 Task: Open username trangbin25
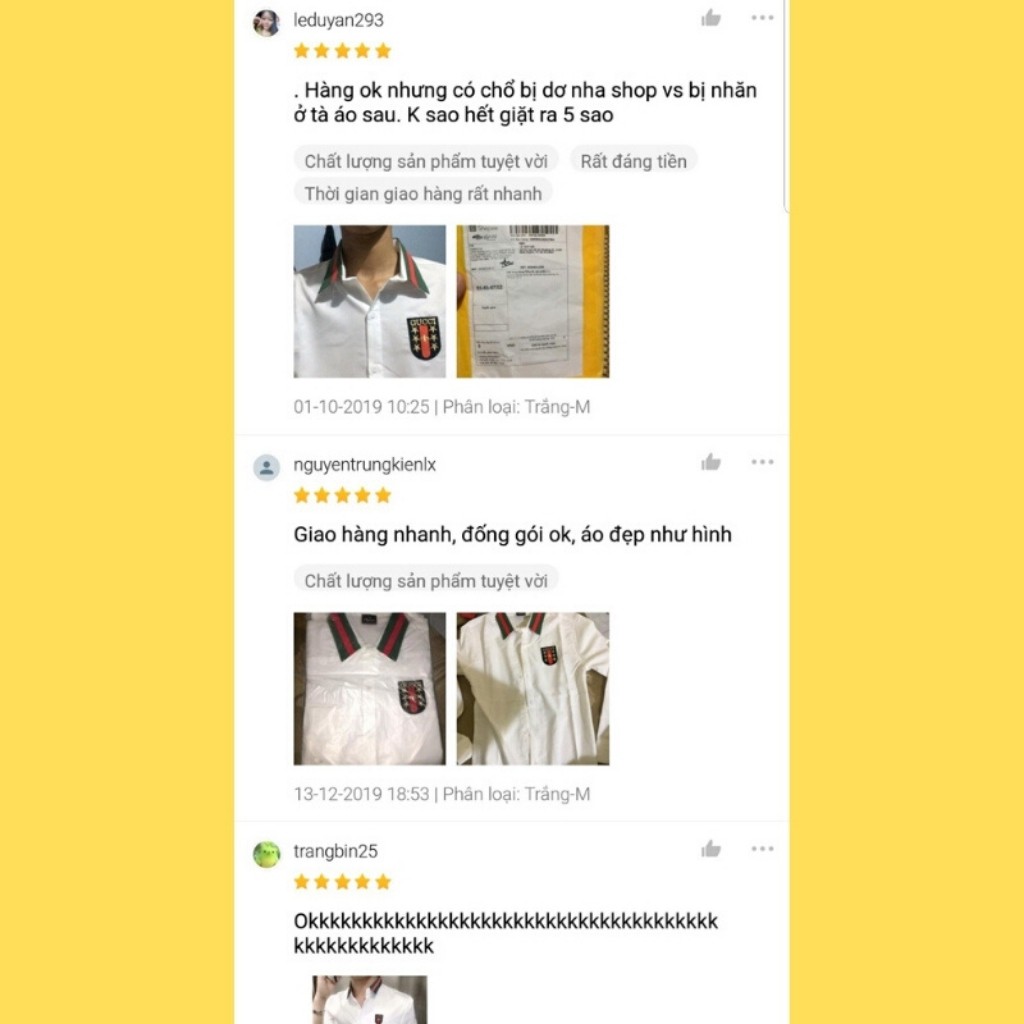pyautogui.click(x=336, y=851)
